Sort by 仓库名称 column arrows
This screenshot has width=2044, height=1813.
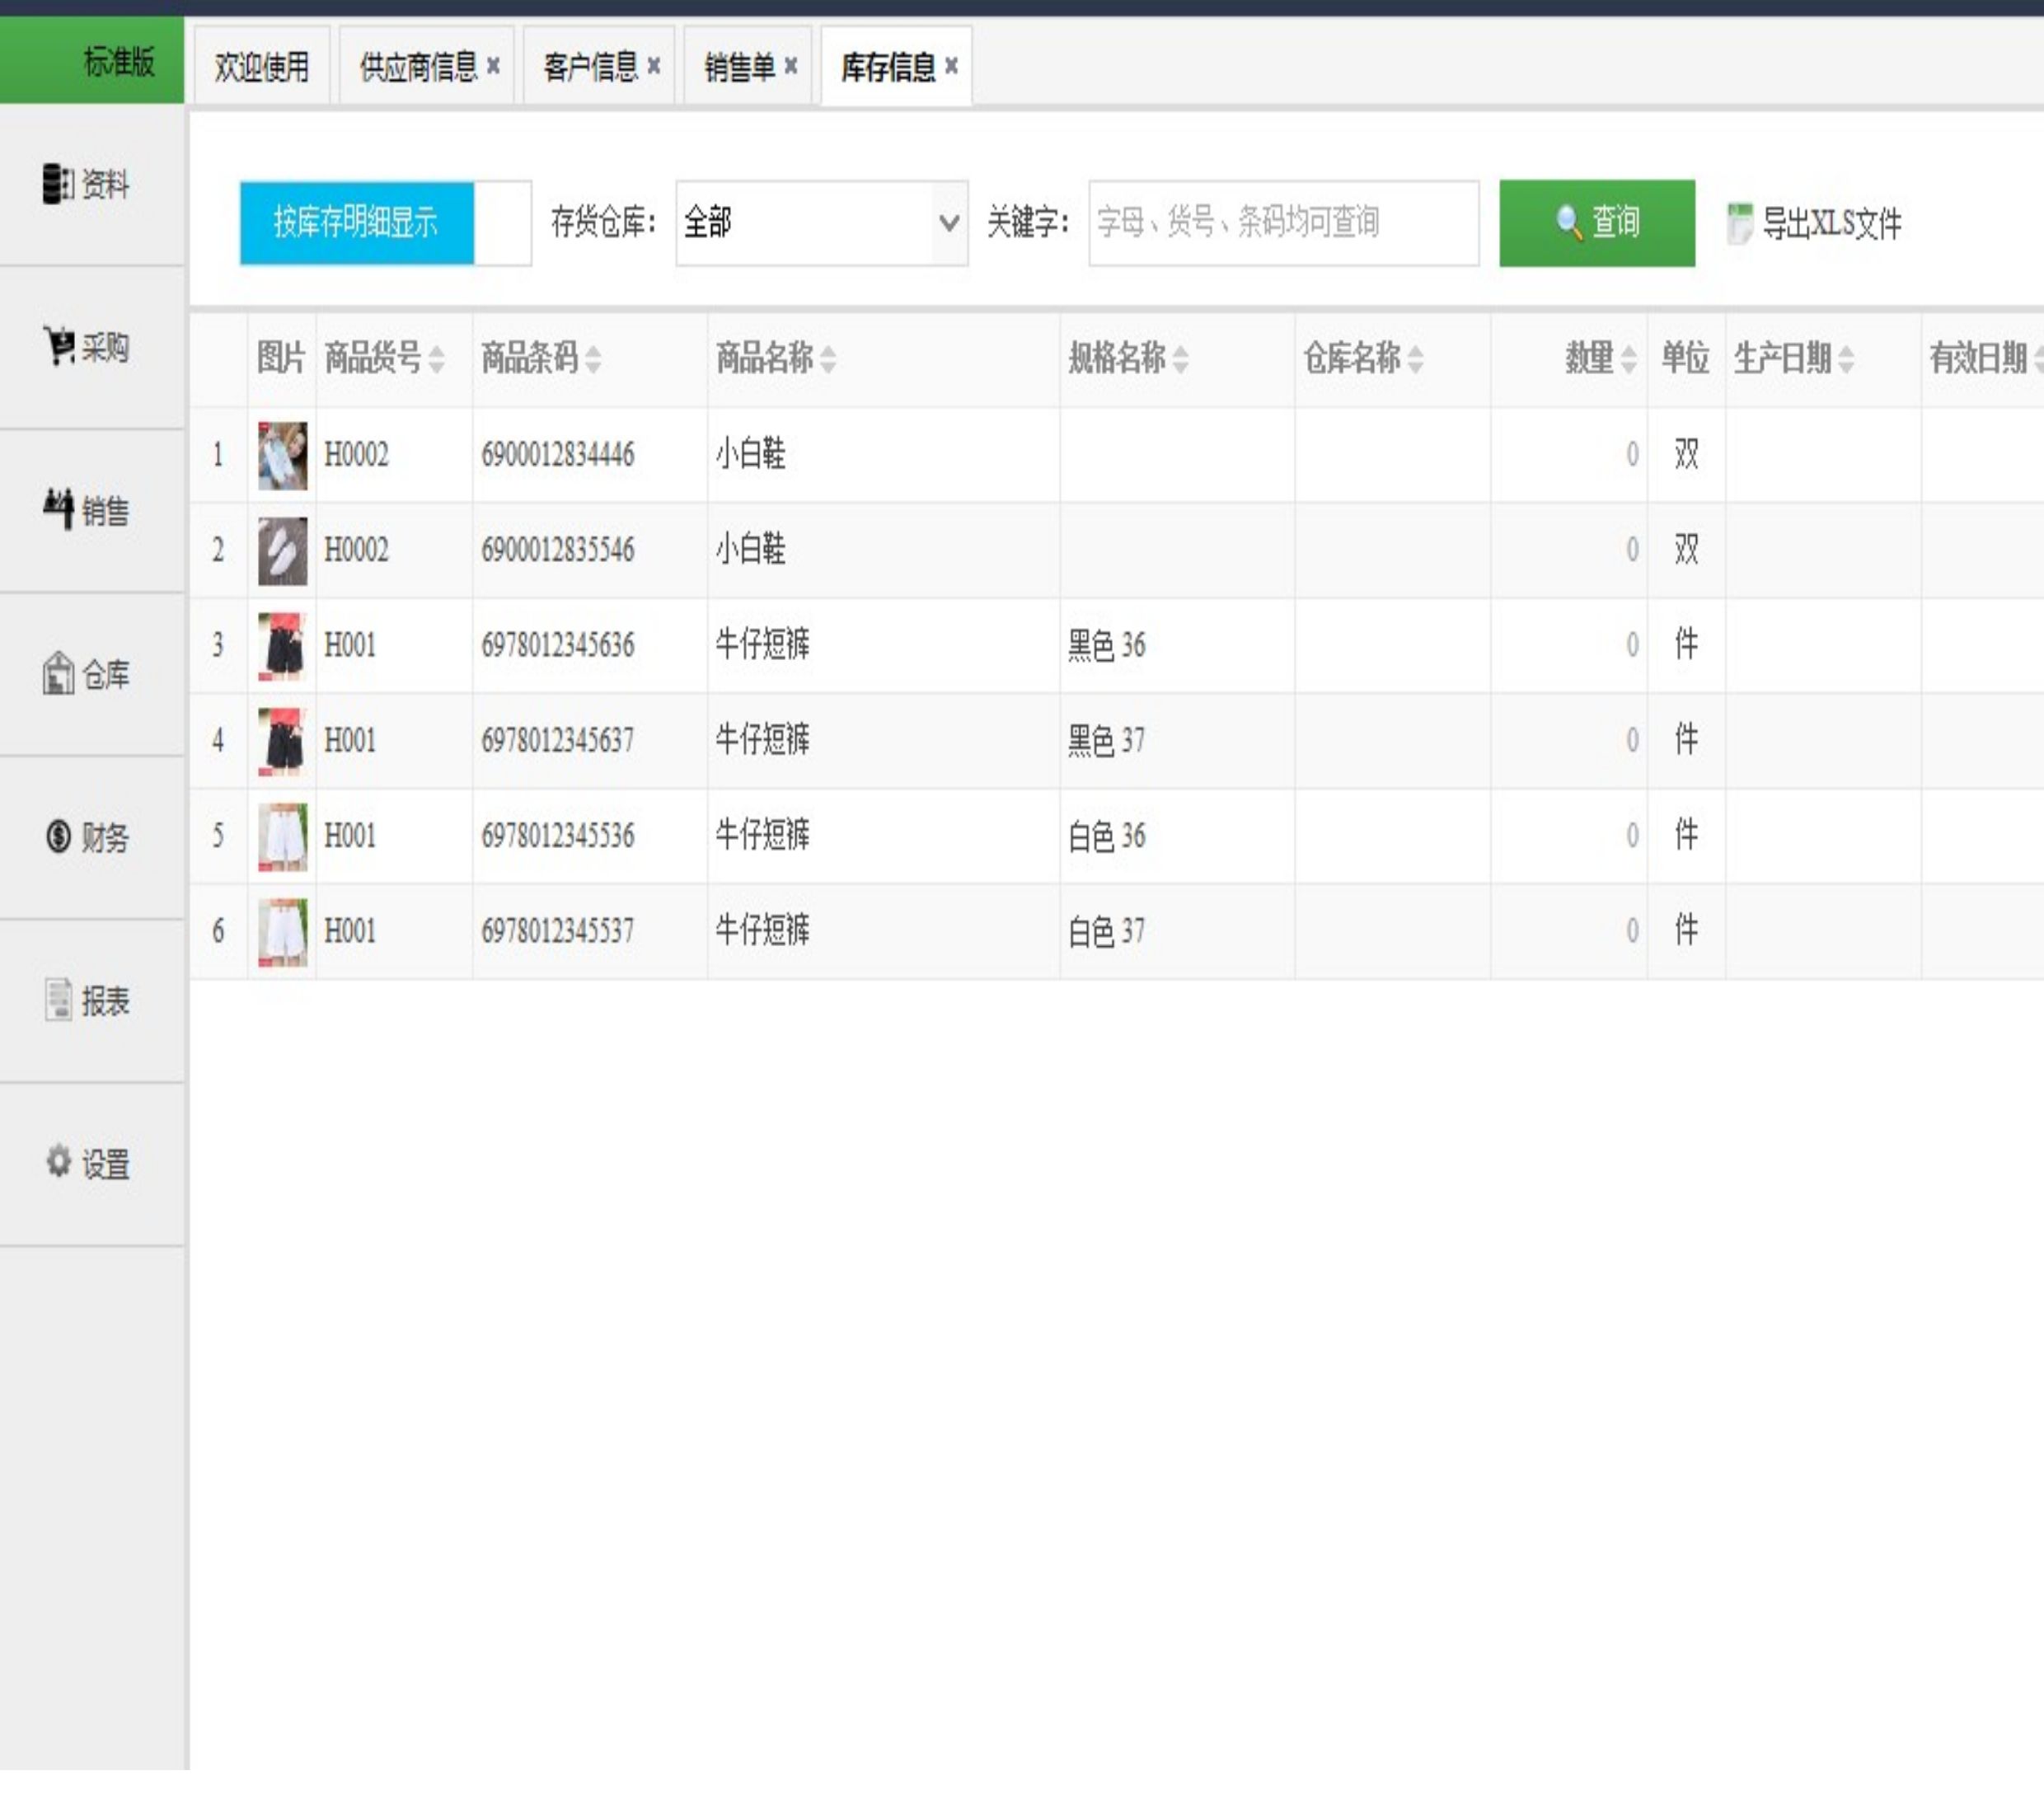[1415, 359]
